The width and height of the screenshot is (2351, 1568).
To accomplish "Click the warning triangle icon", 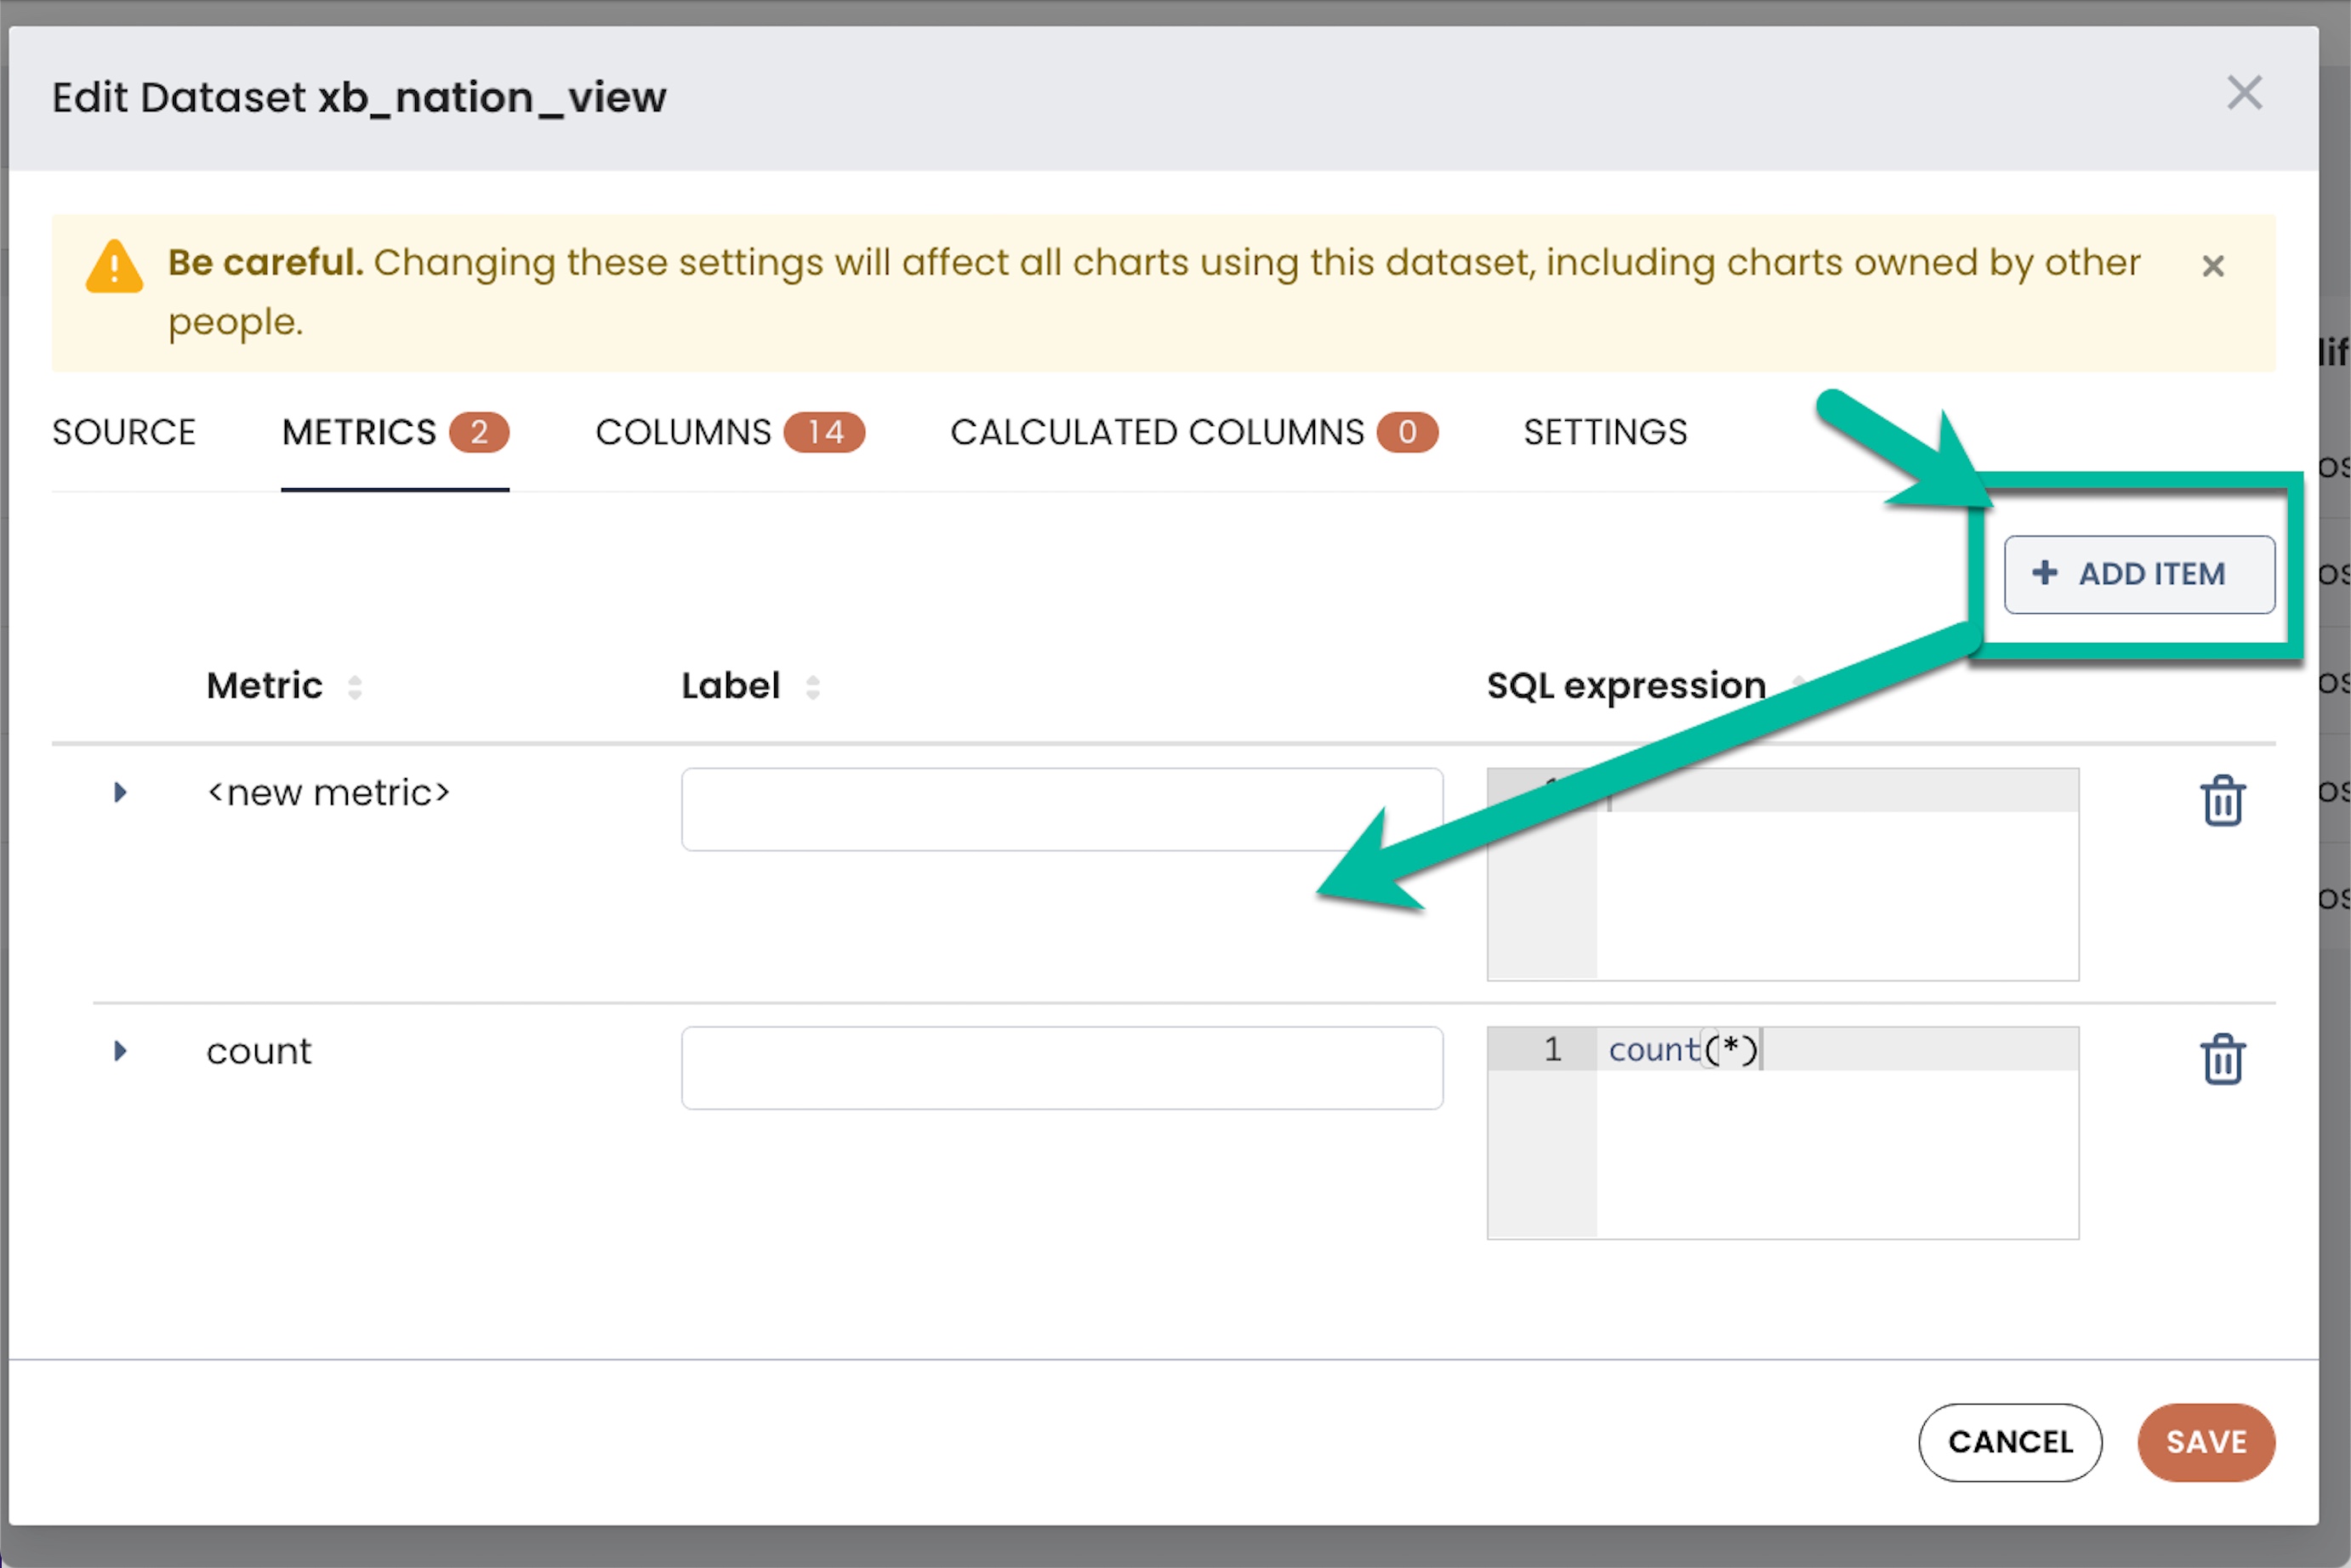I will (114, 267).
